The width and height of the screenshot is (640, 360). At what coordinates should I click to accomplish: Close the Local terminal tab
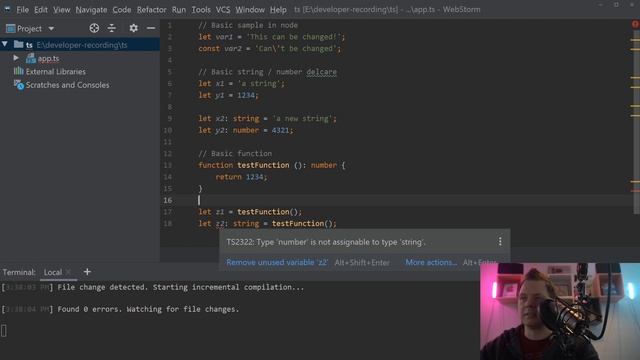[x=69, y=272]
